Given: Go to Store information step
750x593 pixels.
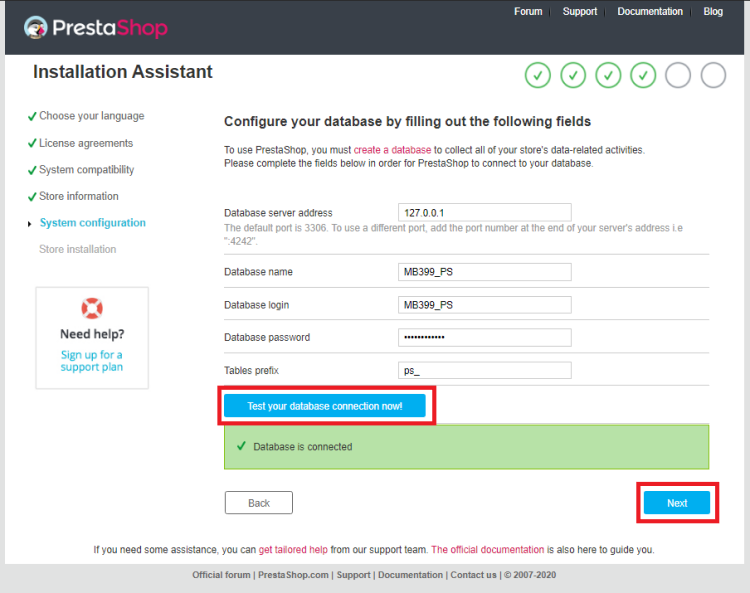Looking at the screenshot, I should pyautogui.click(x=78, y=196).
